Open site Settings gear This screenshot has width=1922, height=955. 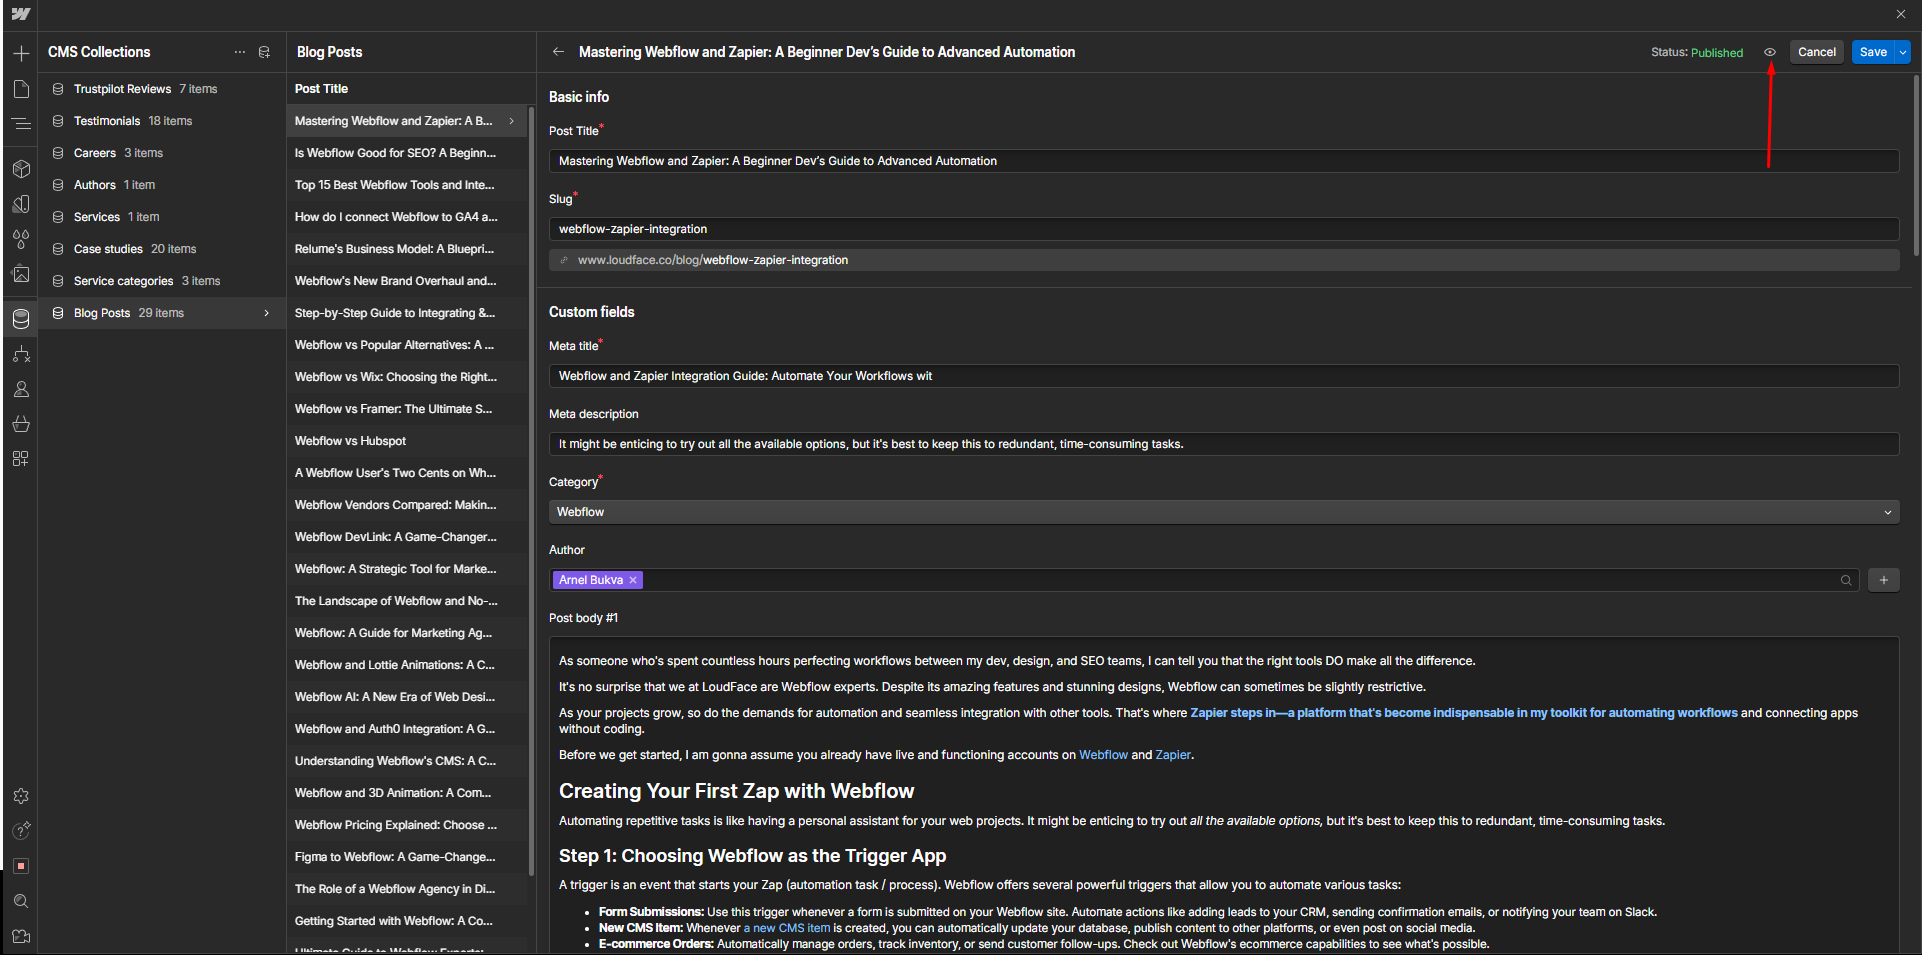click(21, 796)
